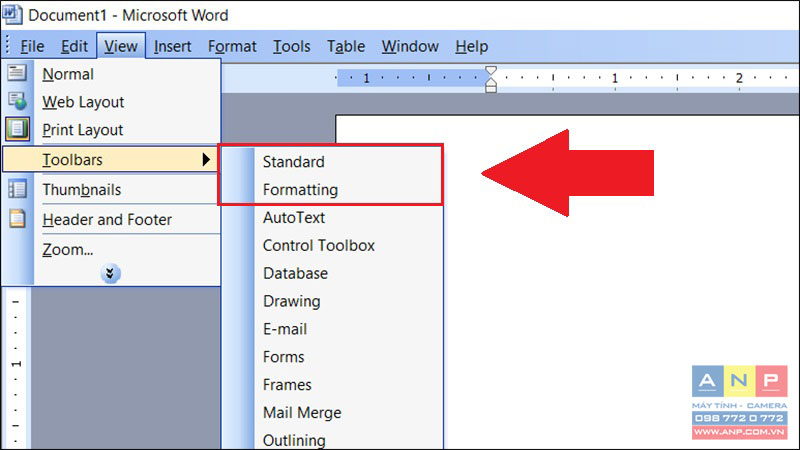Open the Tools menu
This screenshot has height=450, width=800.
click(x=292, y=46)
